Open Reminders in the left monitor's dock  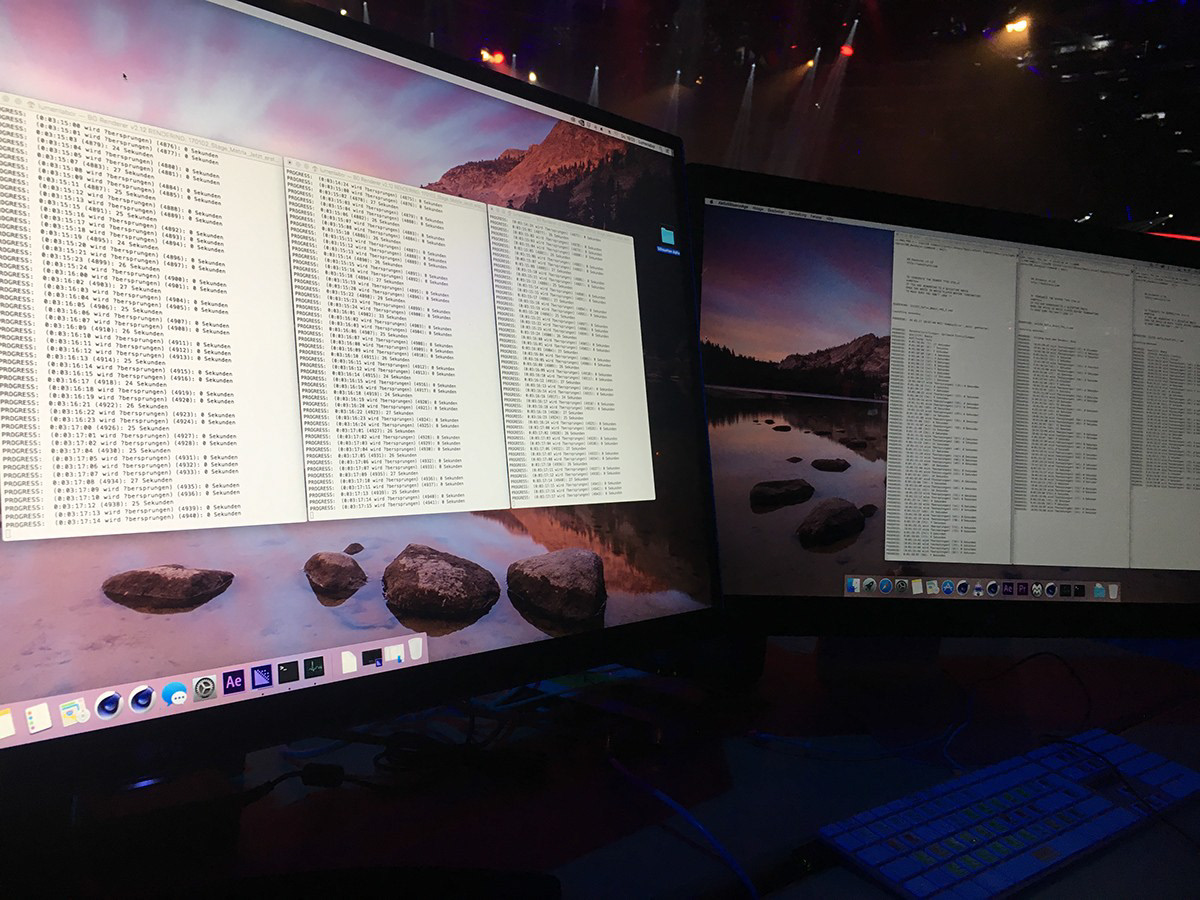[38, 718]
